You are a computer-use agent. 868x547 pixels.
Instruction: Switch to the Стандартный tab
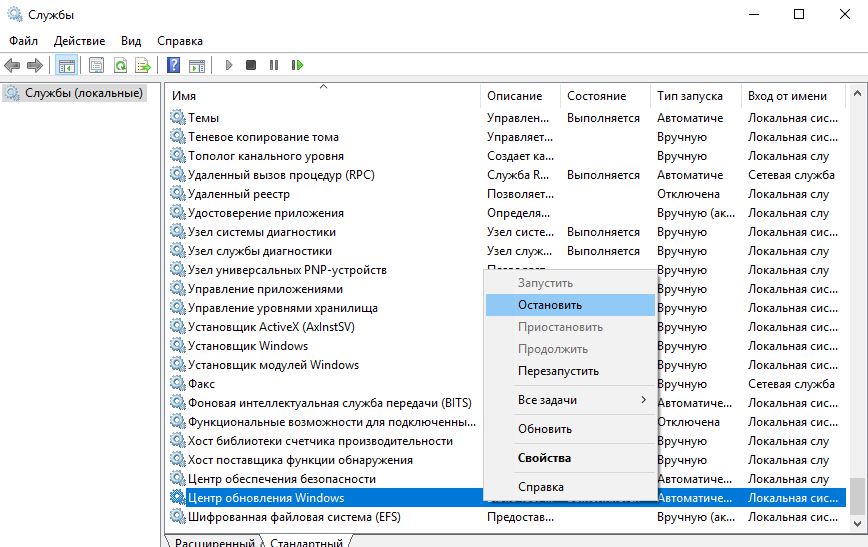click(x=306, y=542)
